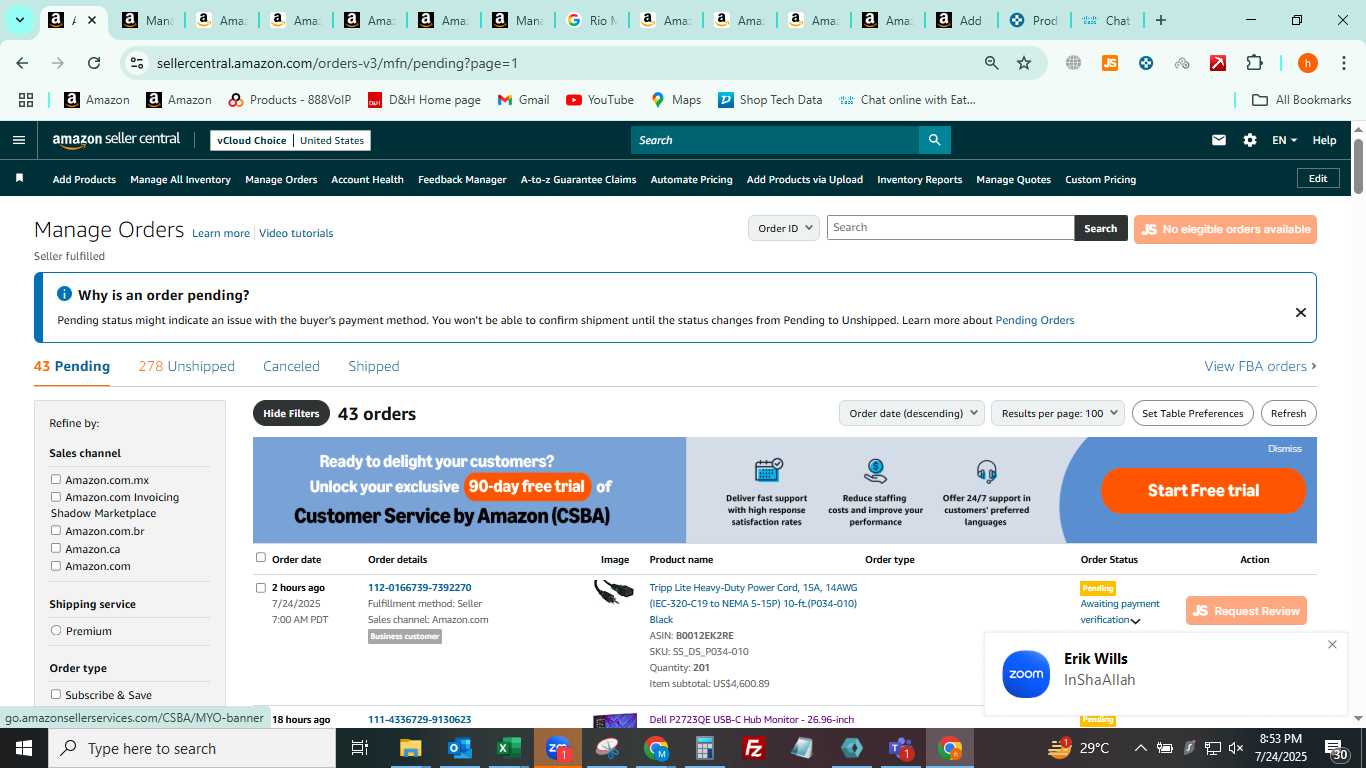This screenshot has width=1366, height=768.
Task: Switch to the Canceled orders tab
Action: [291, 366]
